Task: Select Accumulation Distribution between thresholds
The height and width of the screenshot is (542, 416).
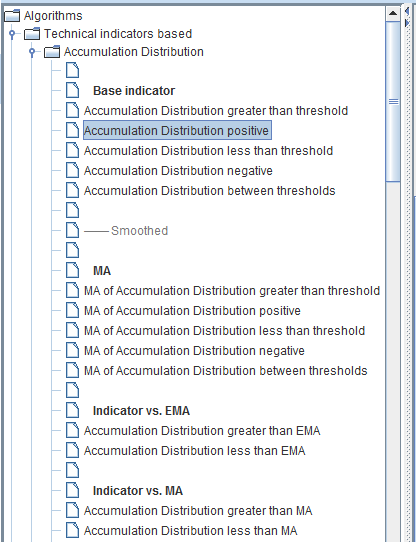Action: [210, 191]
